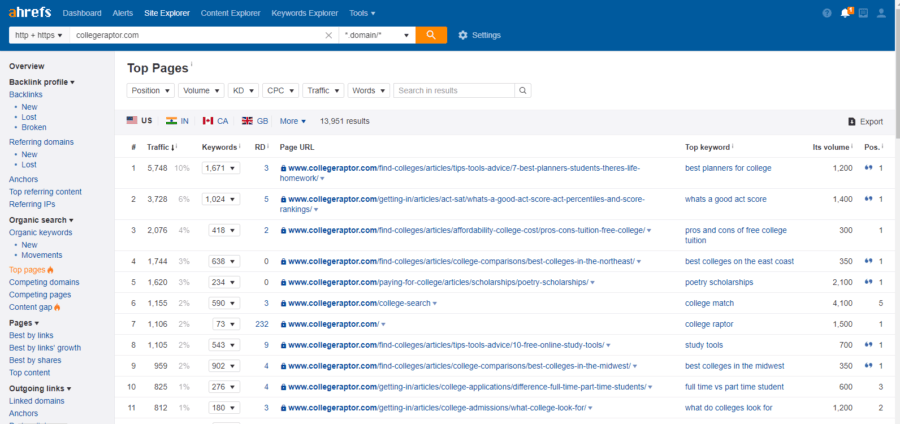The width and height of the screenshot is (900, 424).
Task: Click the info icon beside Top Pages title
Action: click(191, 65)
